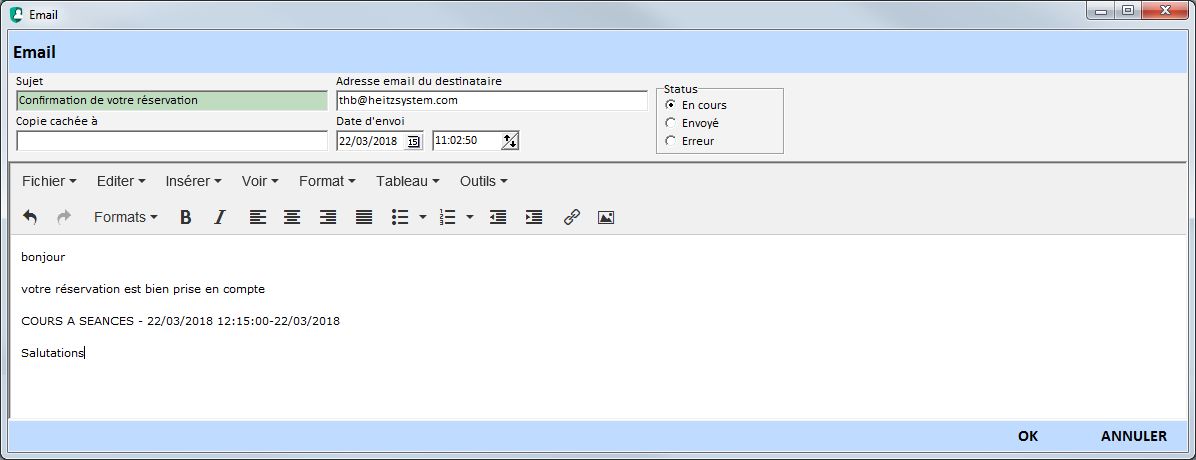This screenshot has height=460, width=1196.
Task: Choose the 'Erreur' status radio button
Action: click(671, 141)
